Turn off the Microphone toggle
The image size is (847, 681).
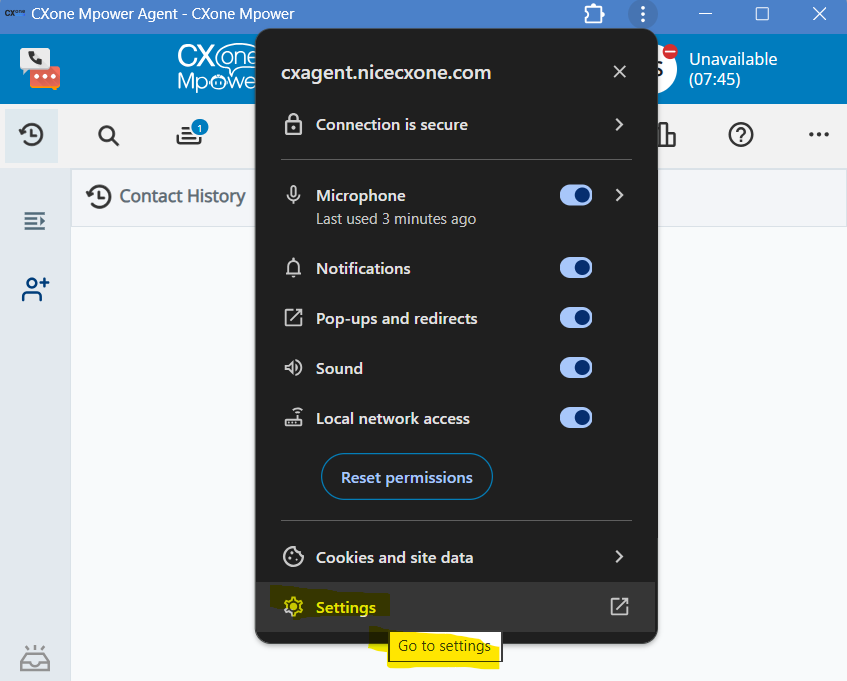(x=576, y=195)
